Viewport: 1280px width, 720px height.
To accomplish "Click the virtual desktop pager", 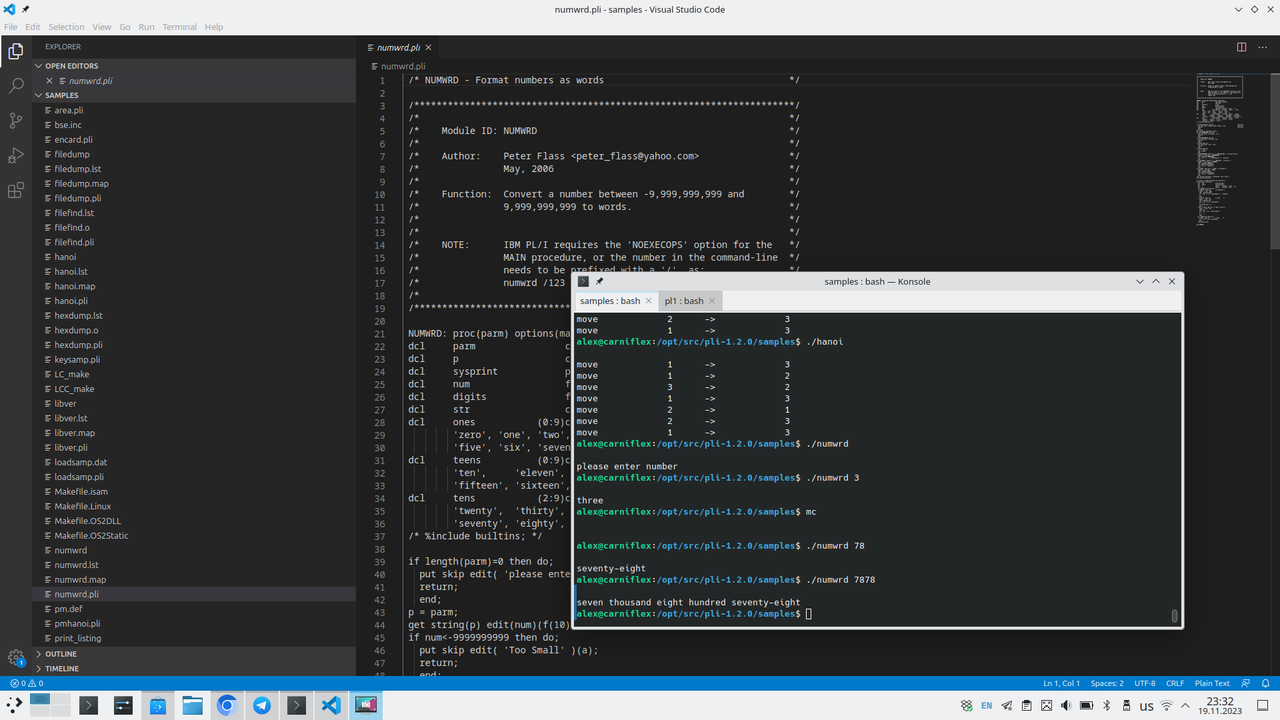I will coord(50,705).
